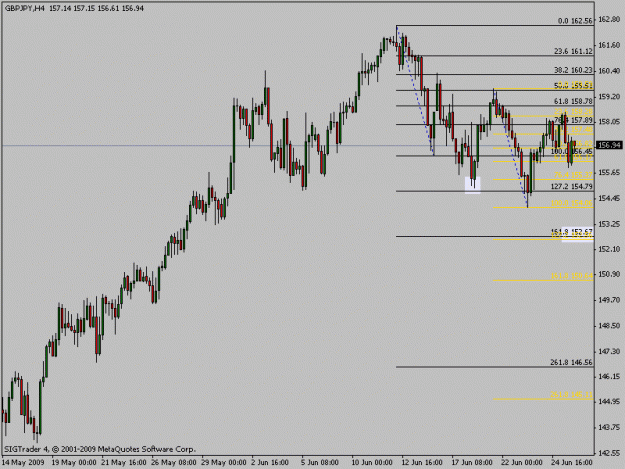Viewport: 625px width, 469px height.
Task: Click the 147.30 price axis label
Action: tap(609, 351)
